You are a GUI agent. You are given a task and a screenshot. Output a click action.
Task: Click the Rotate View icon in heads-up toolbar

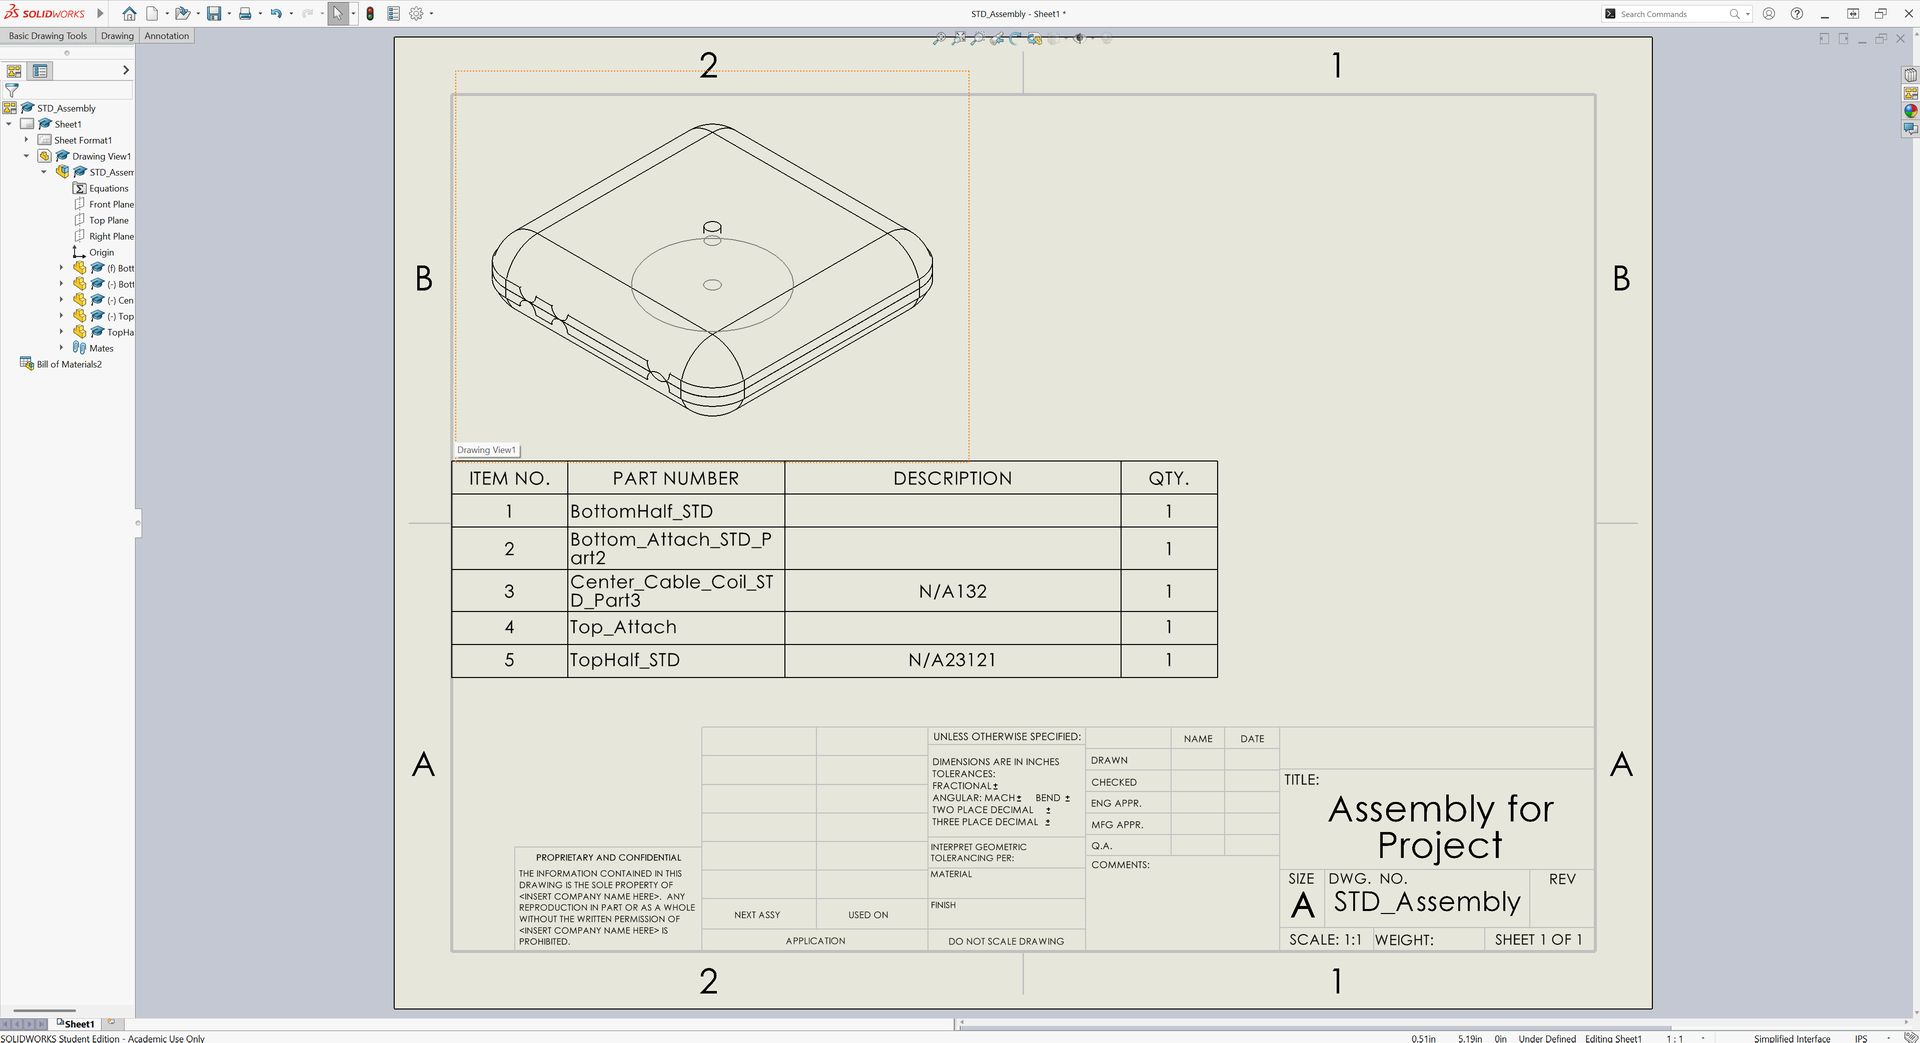pyautogui.click(x=1015, y=38)
